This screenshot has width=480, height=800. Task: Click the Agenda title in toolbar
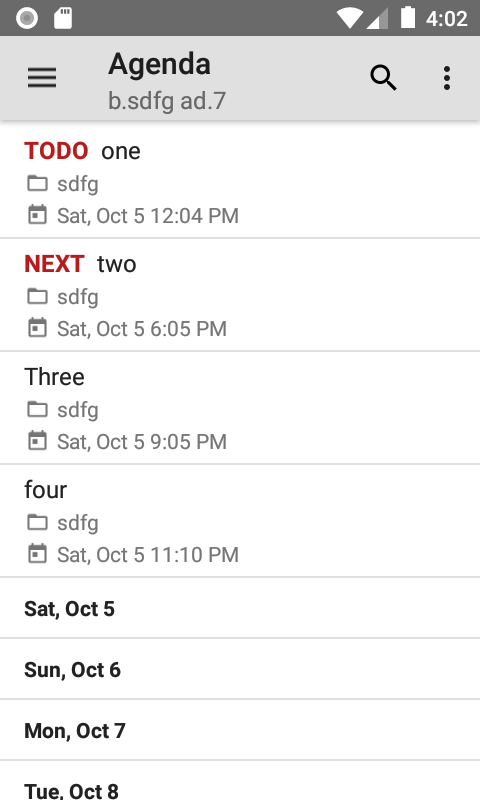click(x=159, y=65)
